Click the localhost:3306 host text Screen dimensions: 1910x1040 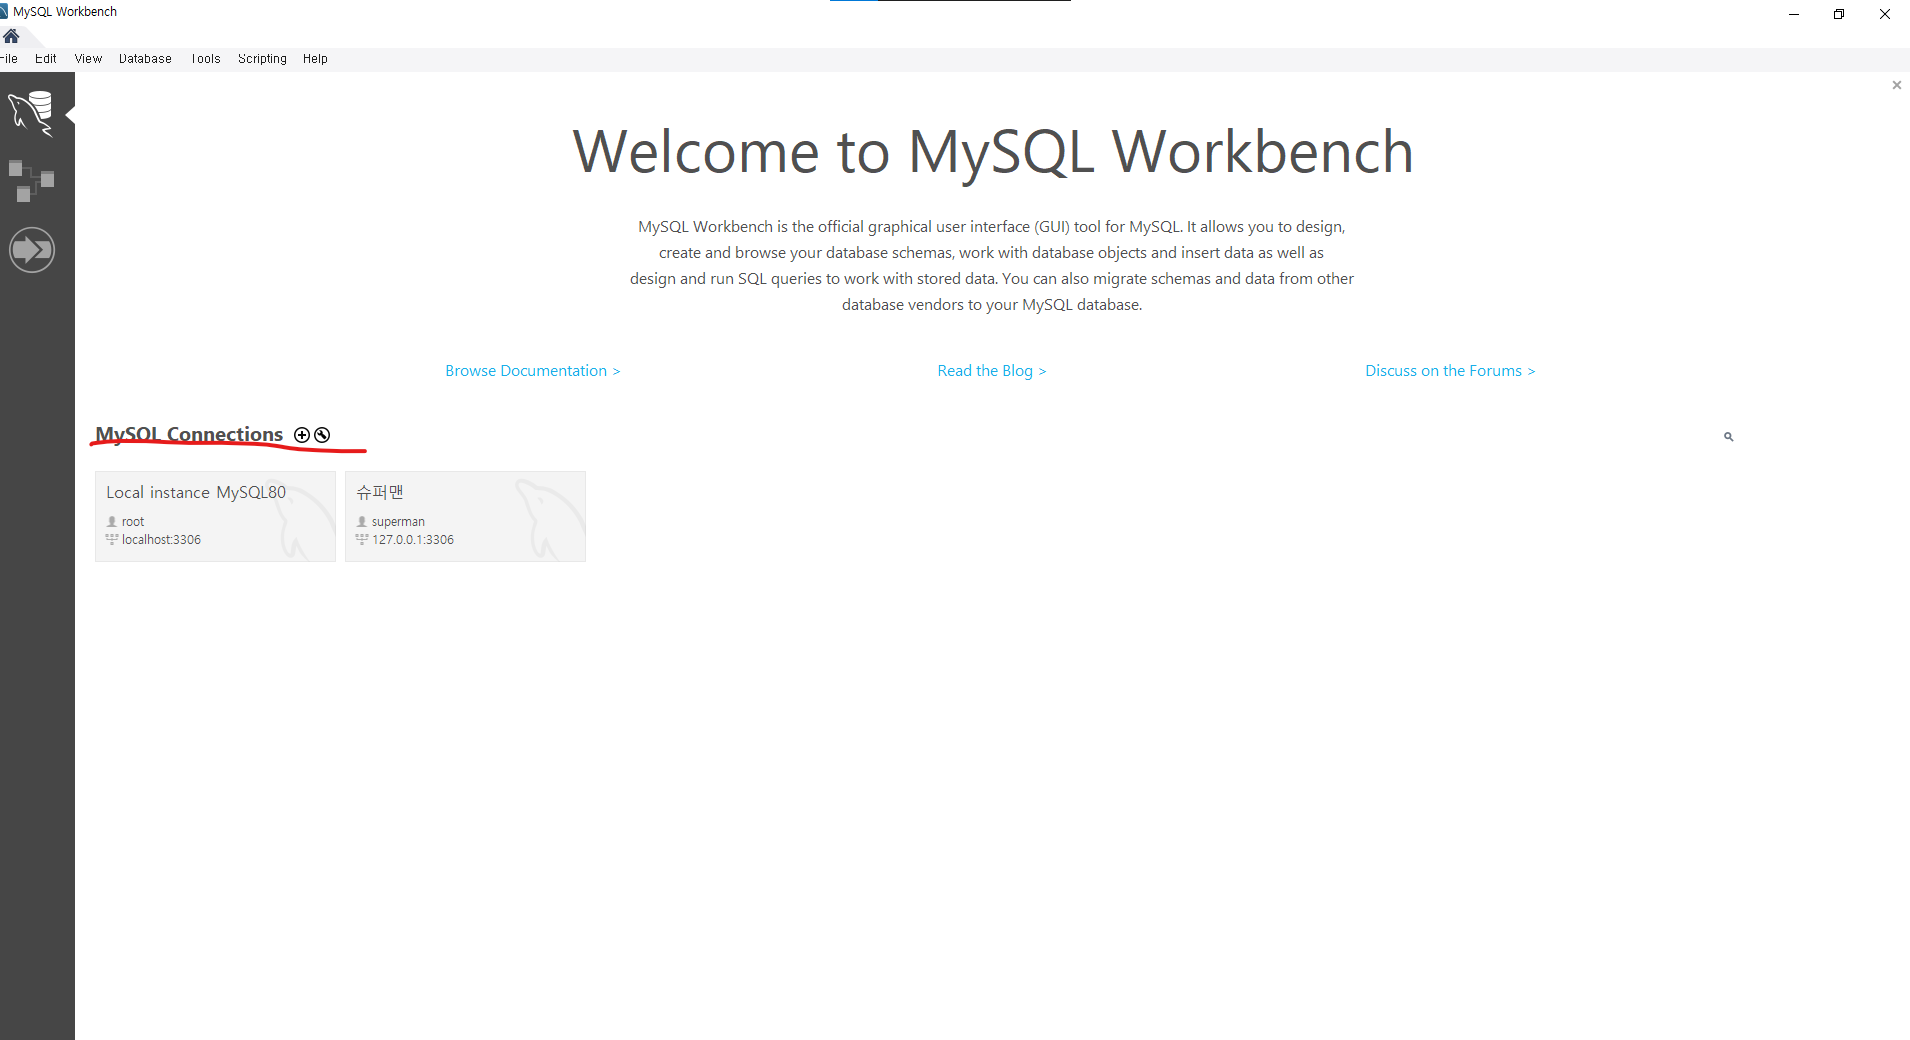(161, 540)
